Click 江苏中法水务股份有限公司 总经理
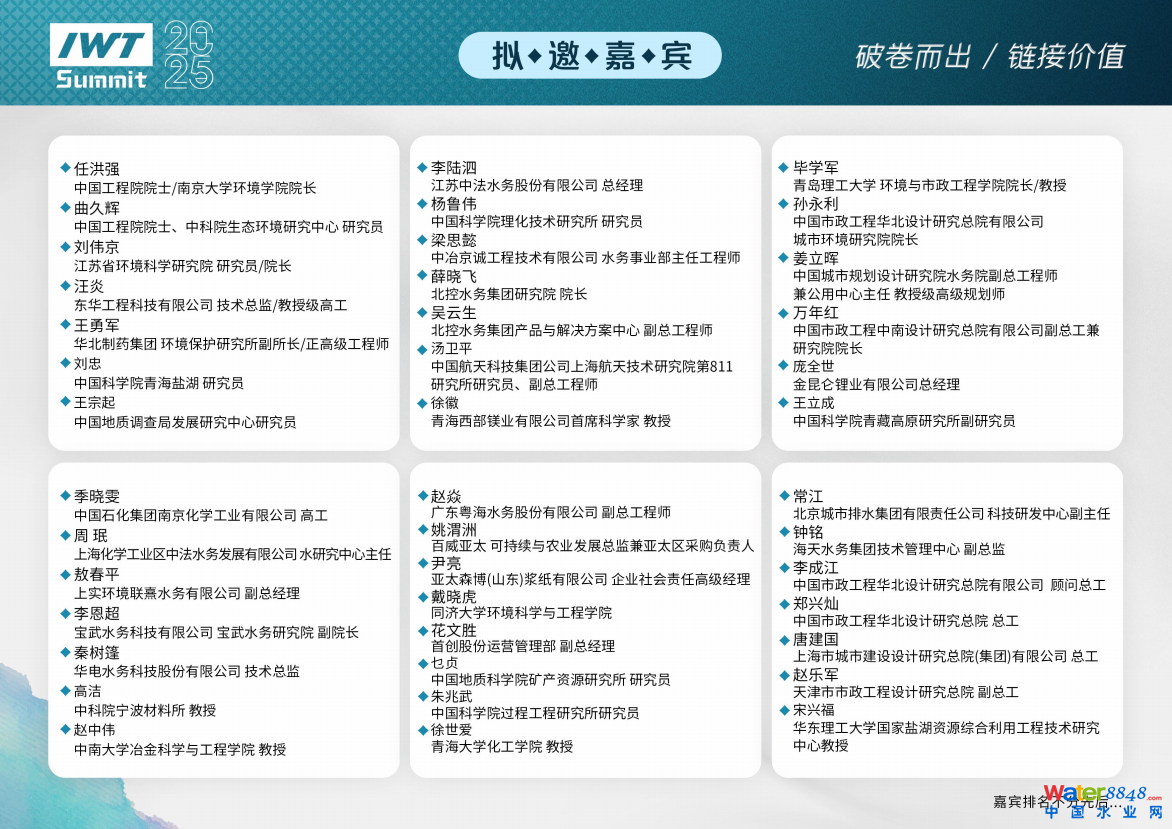This screenshot has width=1172, height=829. tap(537, 185)
